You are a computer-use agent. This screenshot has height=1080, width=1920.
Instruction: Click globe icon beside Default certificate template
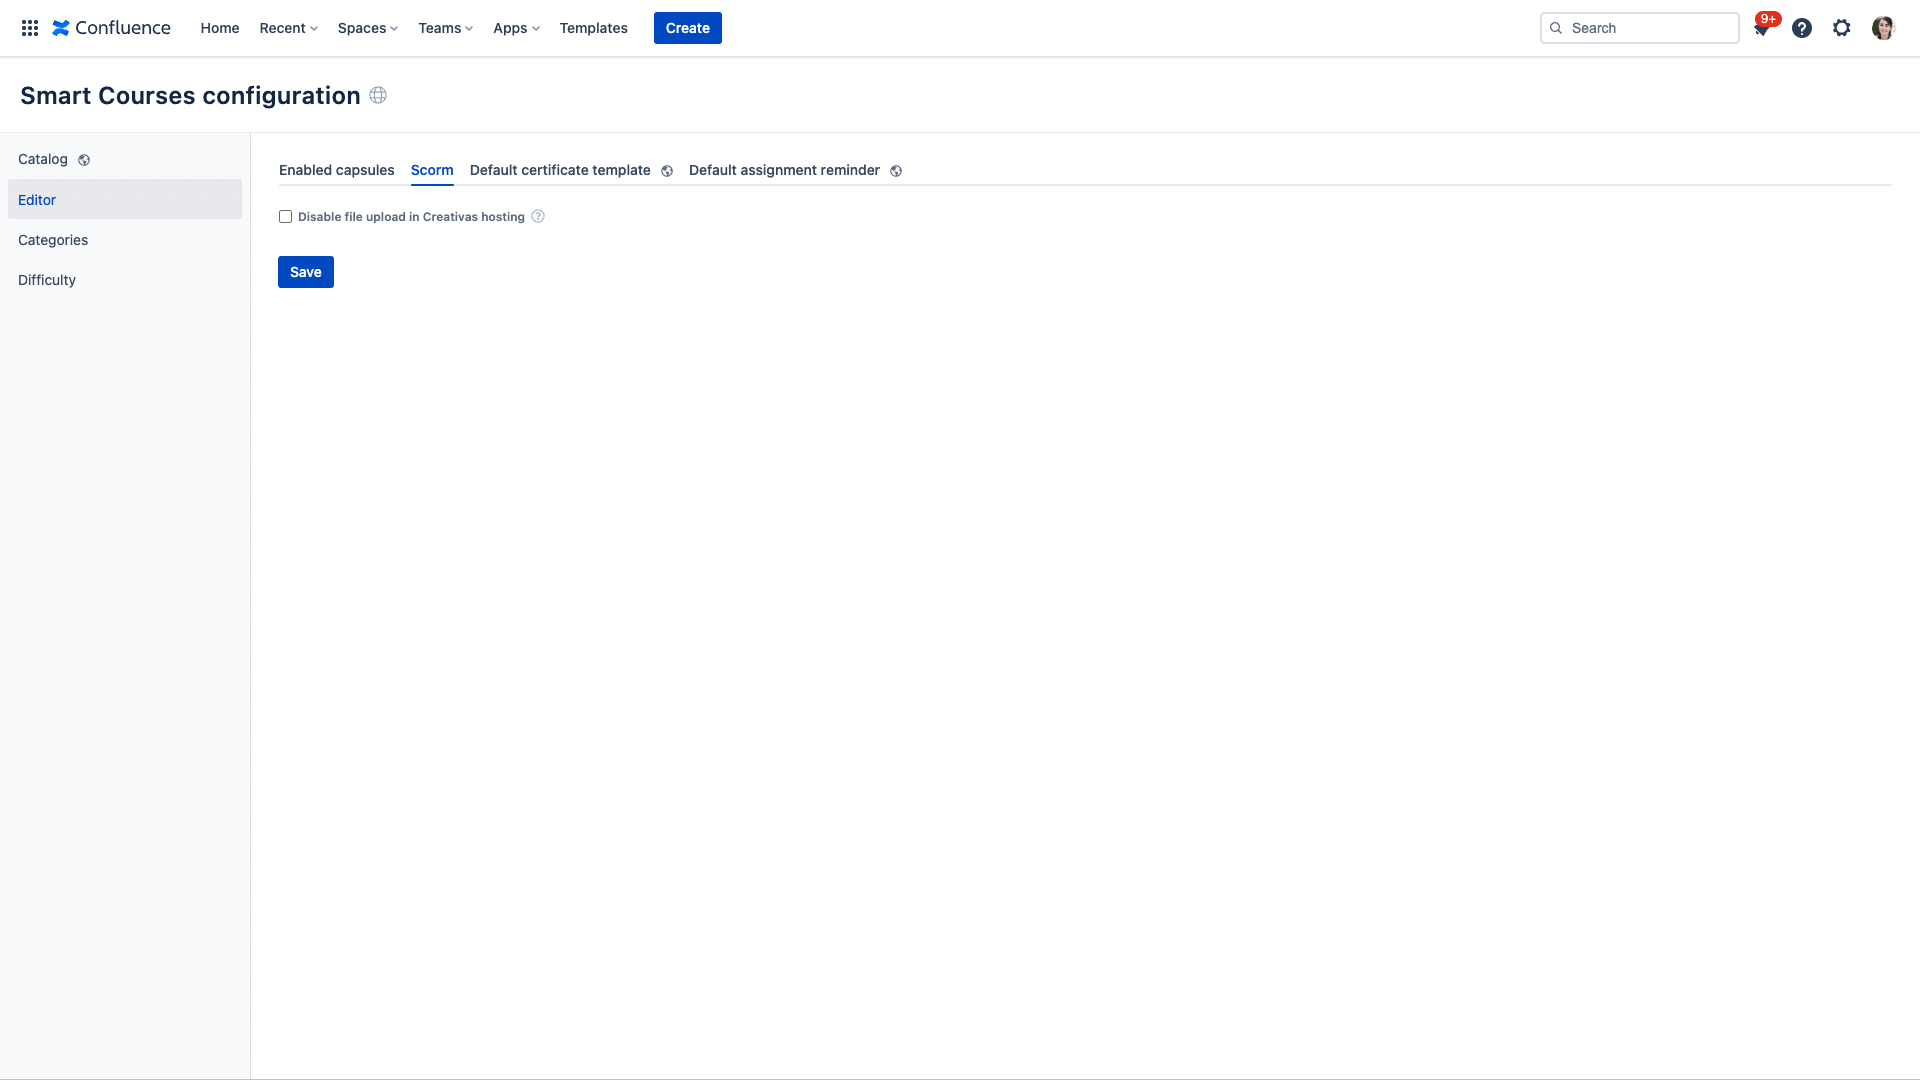coord(667,171)
